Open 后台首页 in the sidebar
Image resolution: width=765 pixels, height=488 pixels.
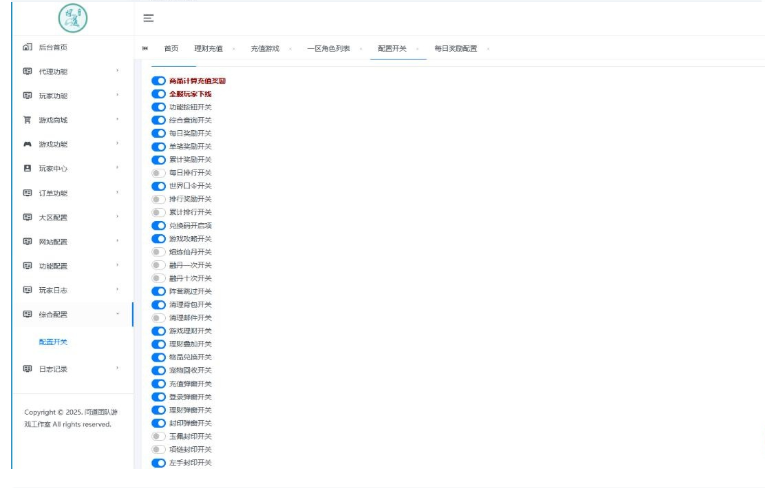pyautogui.click(x=53, y=47)
